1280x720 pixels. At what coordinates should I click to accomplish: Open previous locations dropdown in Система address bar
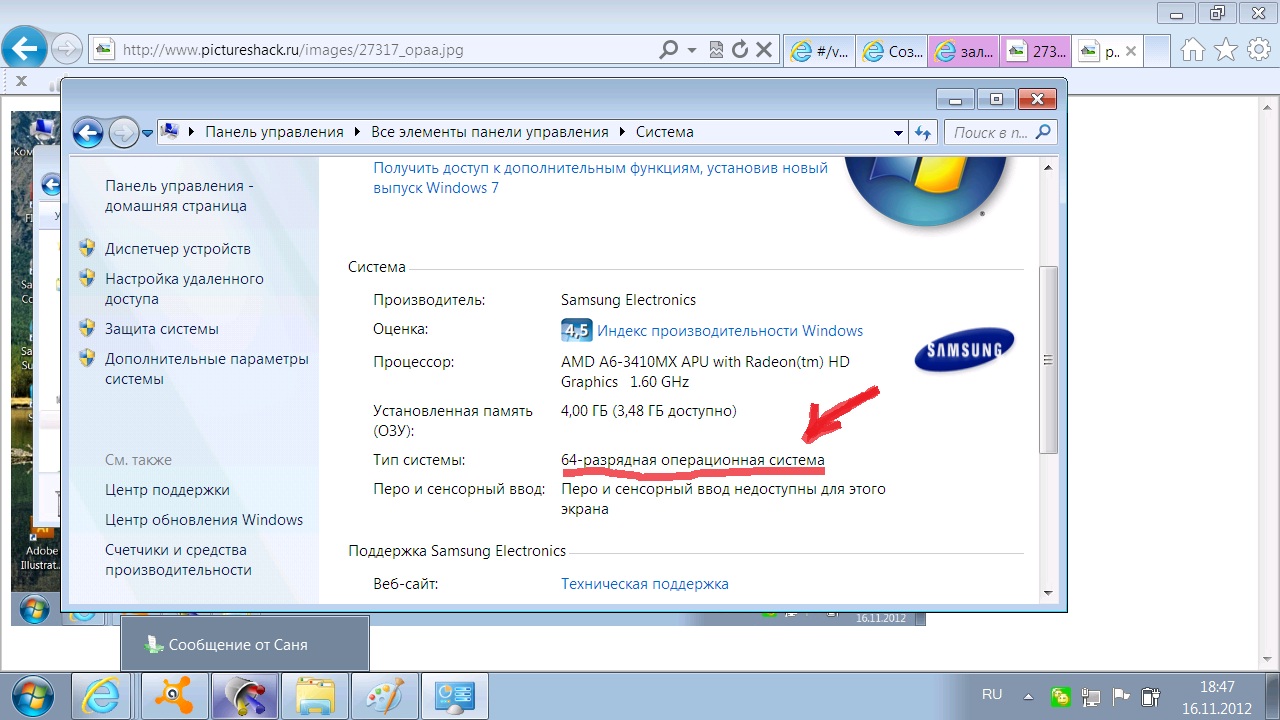pos(898,132)
